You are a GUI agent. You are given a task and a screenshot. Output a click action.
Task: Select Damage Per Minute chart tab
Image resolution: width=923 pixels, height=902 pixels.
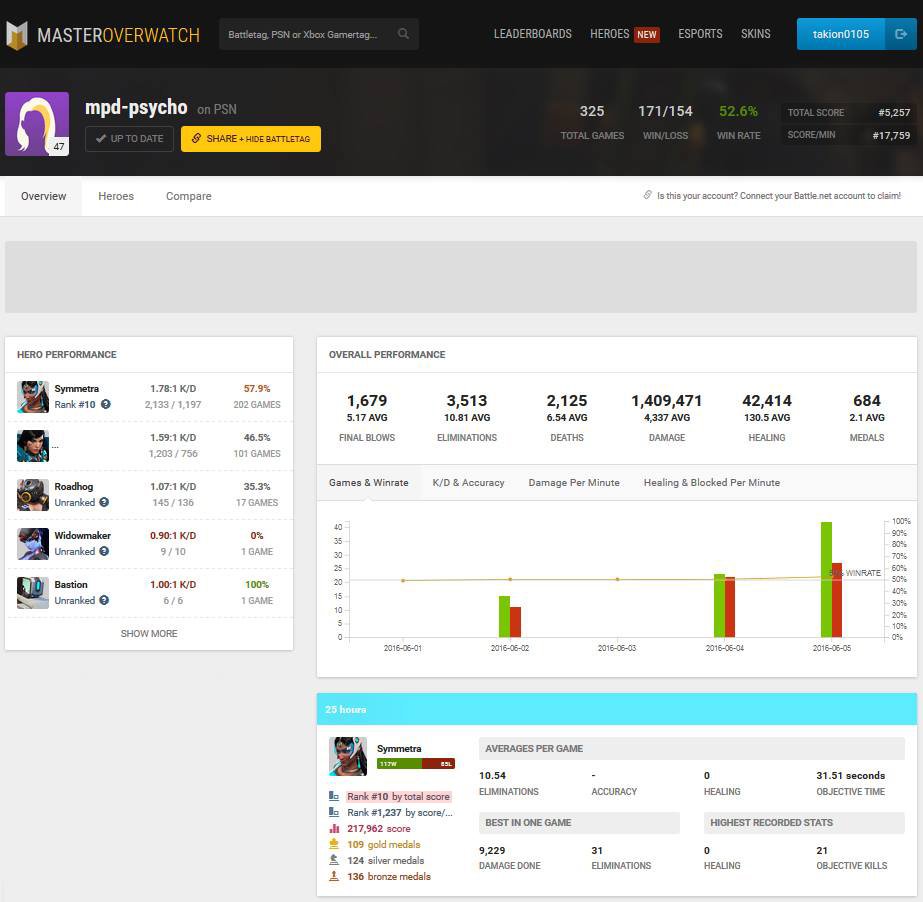(574, 482)
